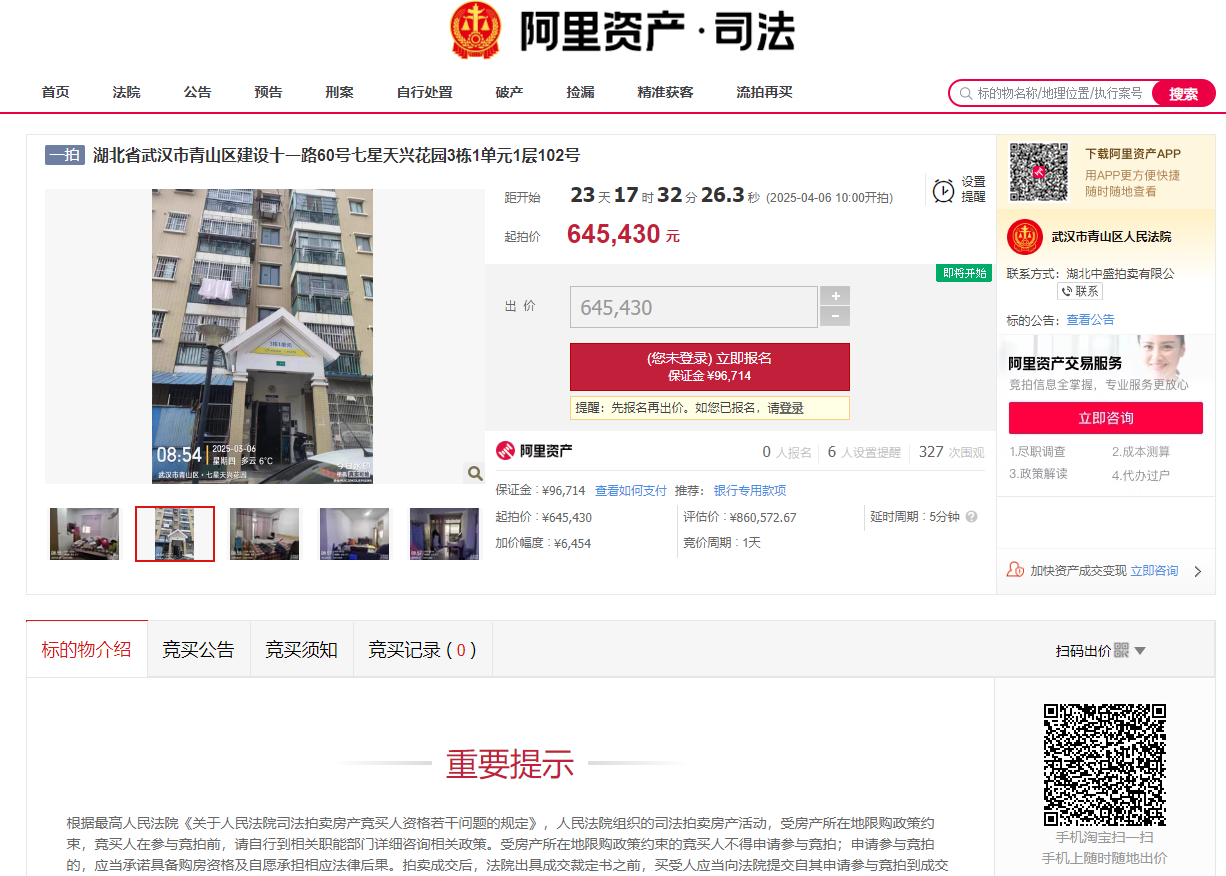Switch to the 竞买记录 tab
The height and width of the screenshot is (876, 1226).
click(x=422, y=649)
